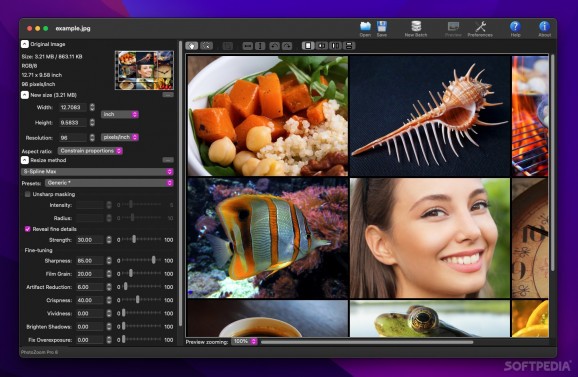Collapse the New size section
Image resolution: width=578 pixels, height=377 pixels.
pos(25,95)
